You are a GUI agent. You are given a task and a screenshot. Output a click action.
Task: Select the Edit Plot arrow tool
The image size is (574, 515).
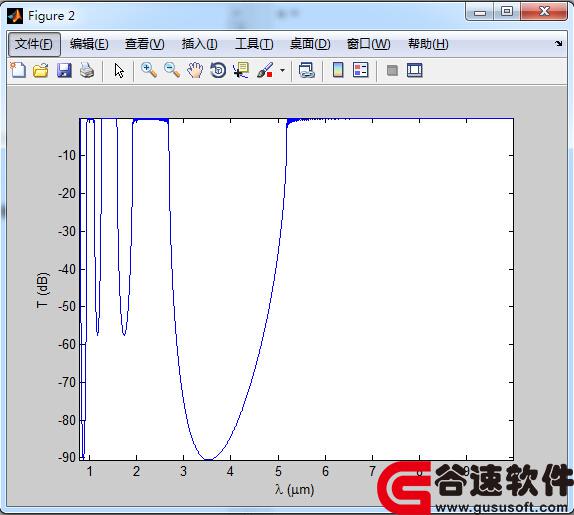click(x=119, y=70)
